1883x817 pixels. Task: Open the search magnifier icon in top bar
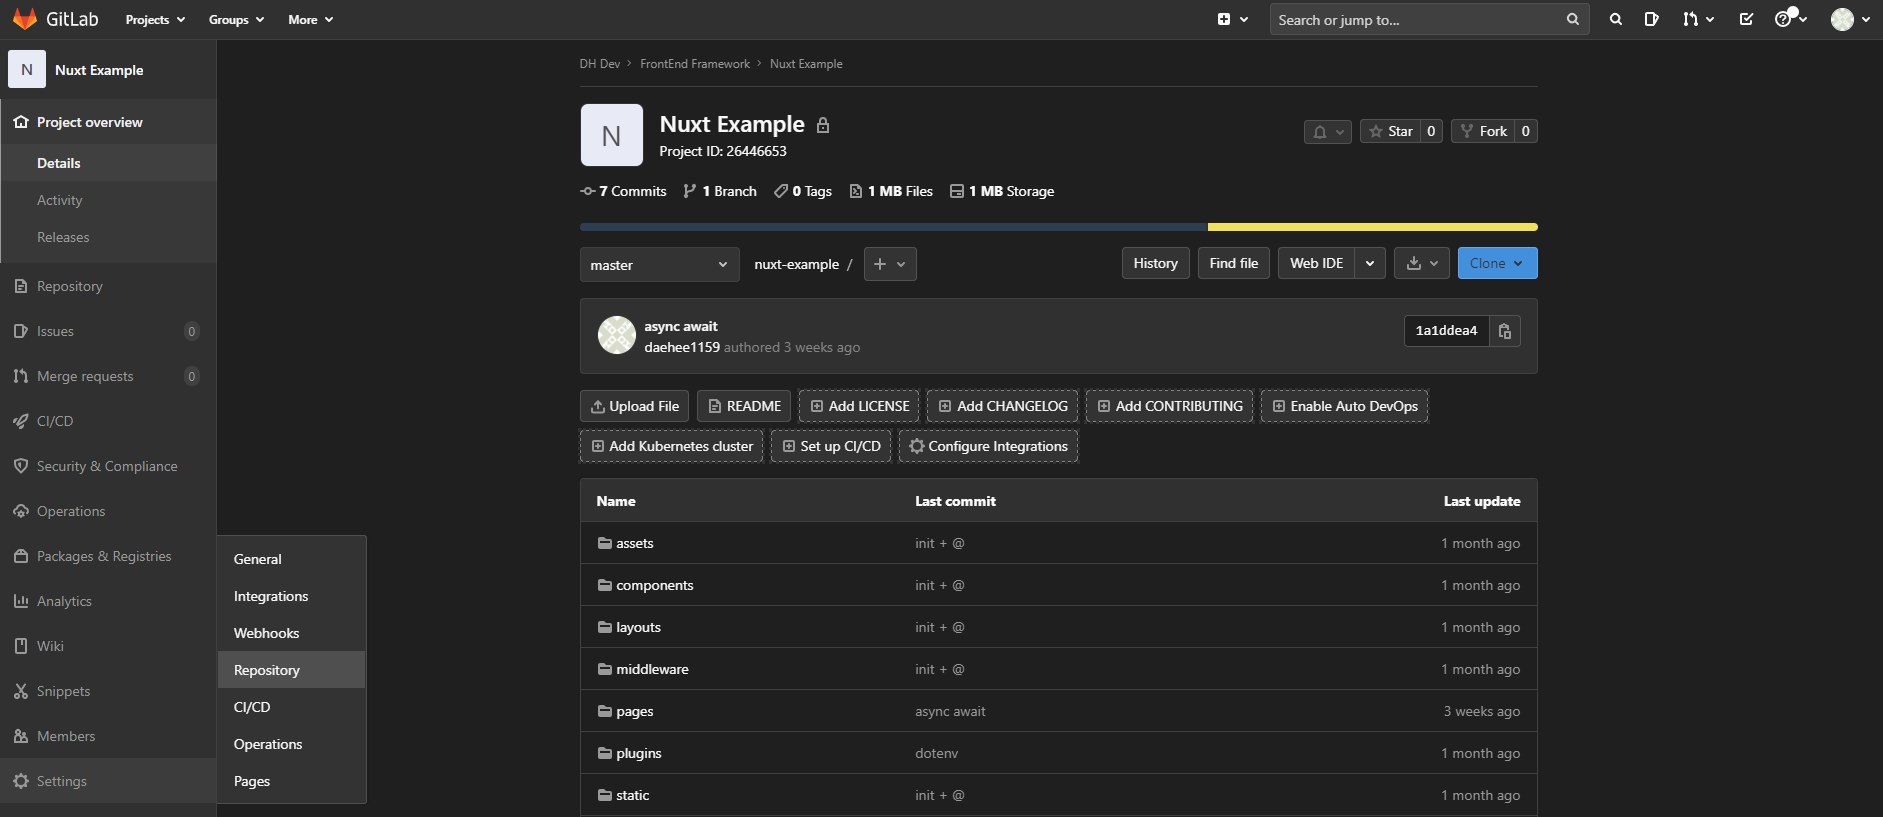(x=1615, y=20)
